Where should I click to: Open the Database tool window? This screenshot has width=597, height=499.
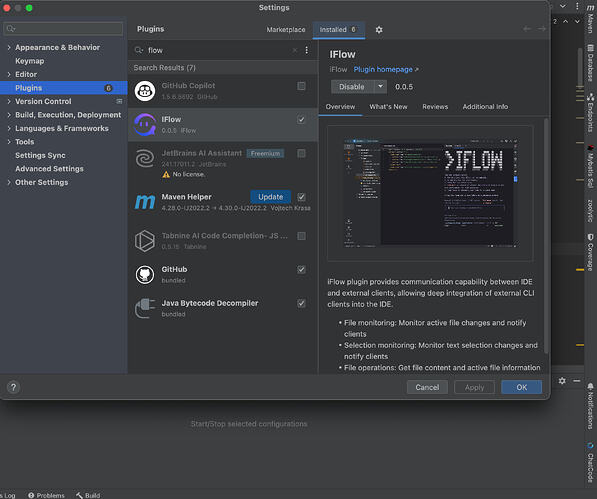(590, 63)
